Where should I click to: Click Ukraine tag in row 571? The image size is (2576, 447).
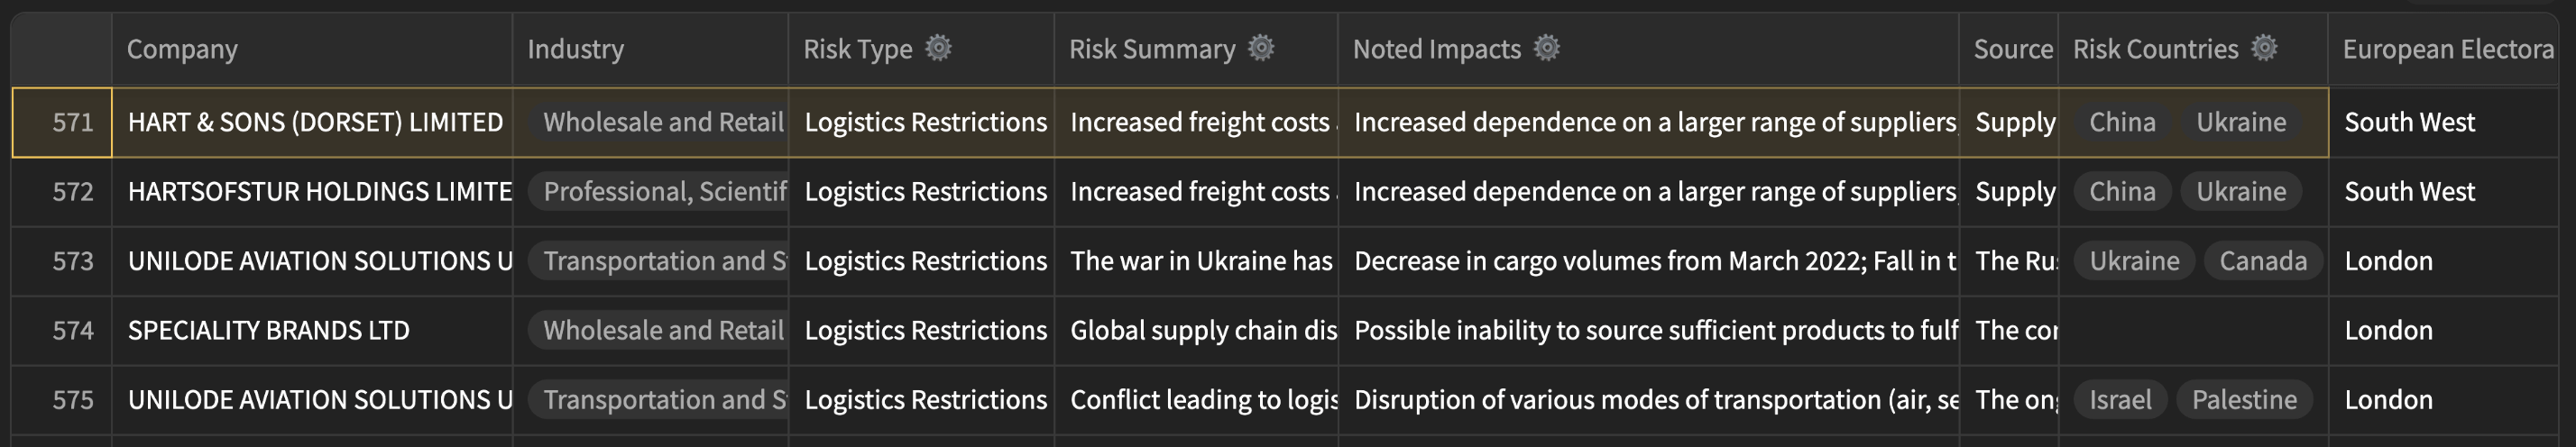tap(2241, 122)
